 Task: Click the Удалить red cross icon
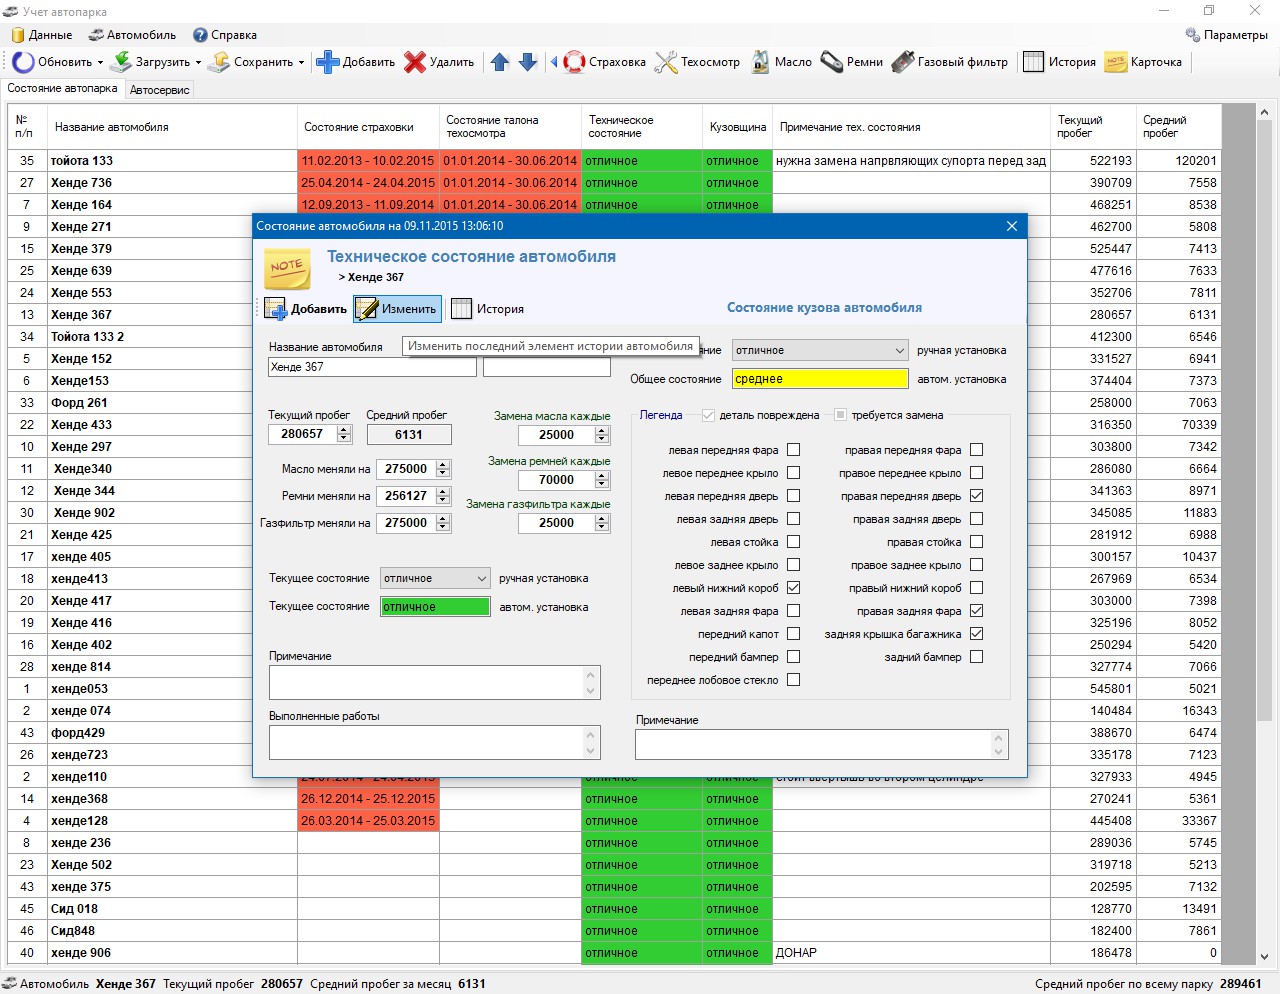(x=415, y=62)
